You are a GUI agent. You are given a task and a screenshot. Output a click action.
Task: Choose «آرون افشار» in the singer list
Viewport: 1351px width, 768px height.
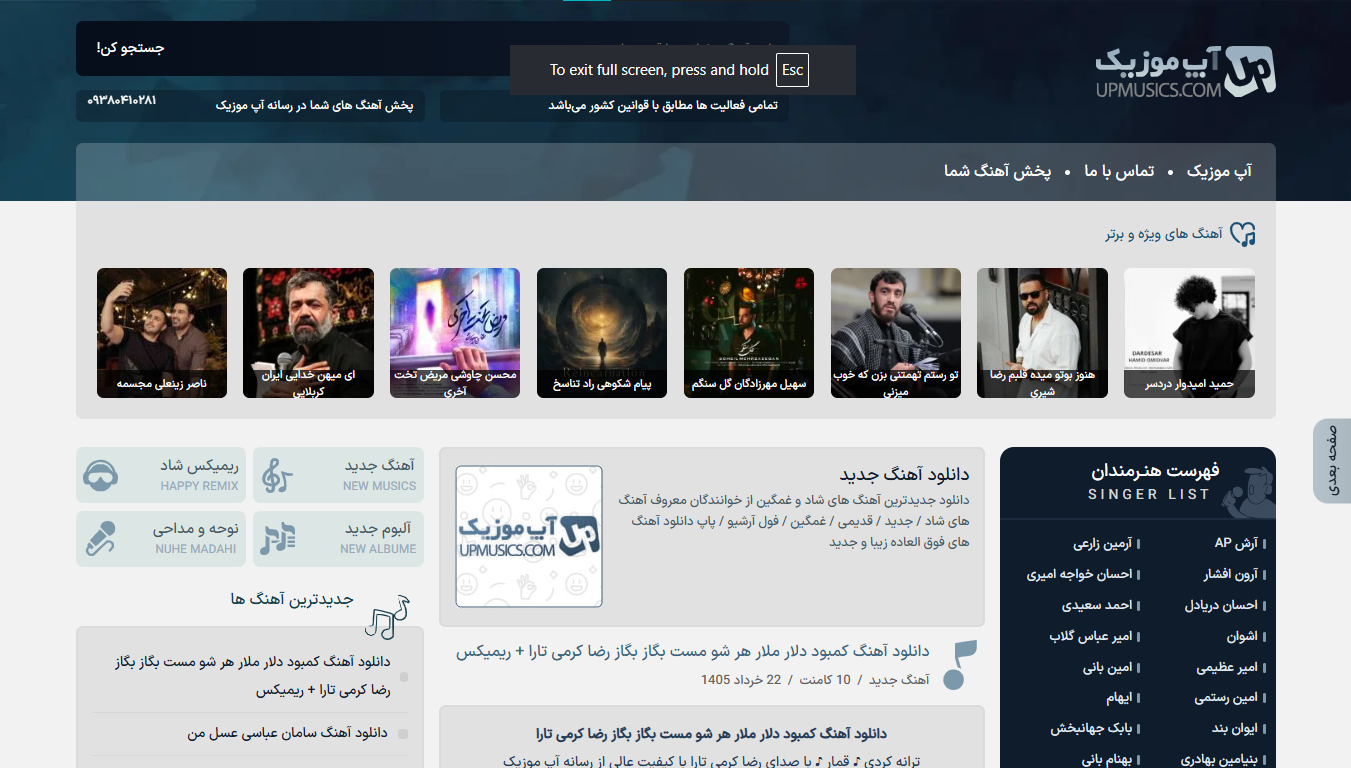(1231, 574)
